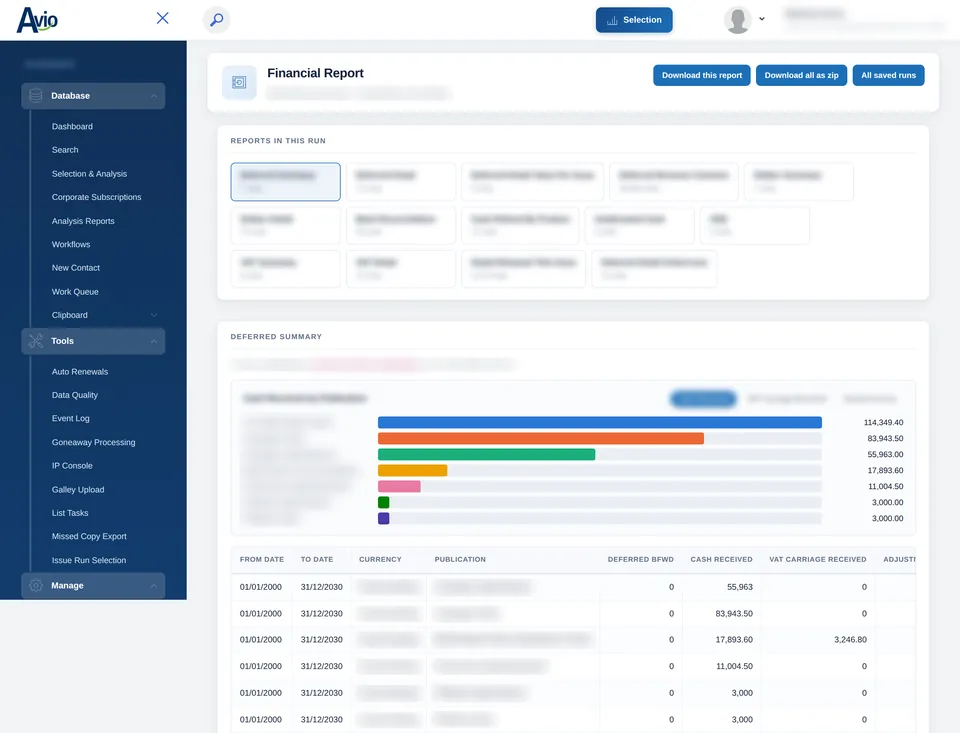Click Download this report
The height and width of the screenshot is (733, 960).
702,75
